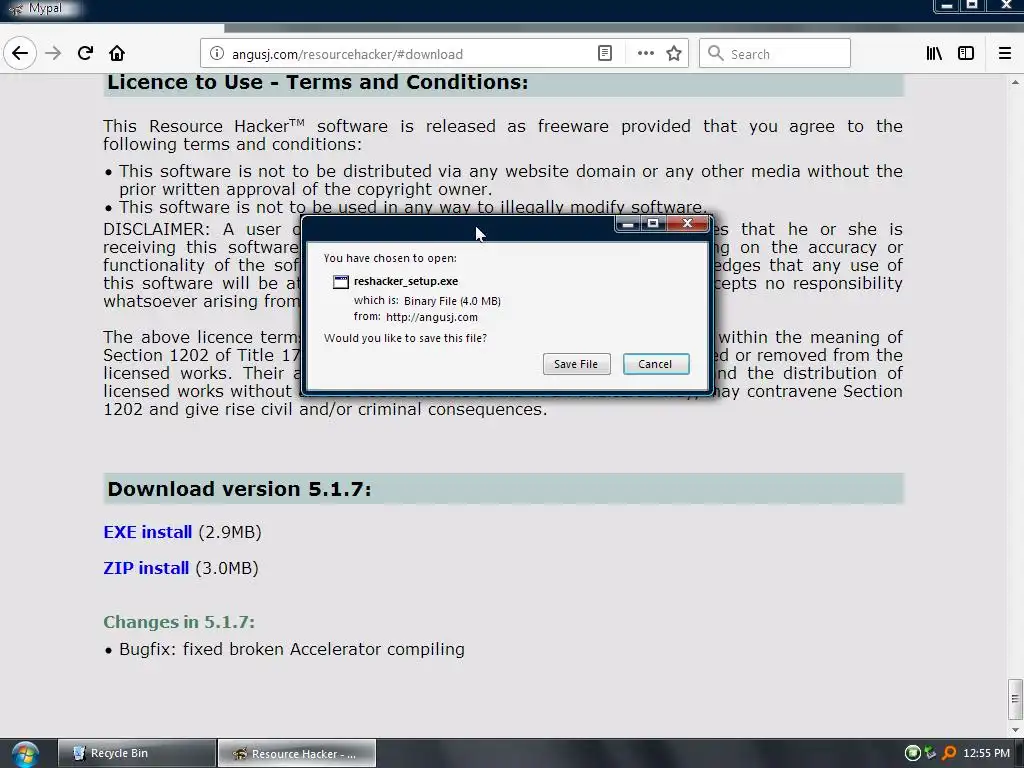1024x768 pixels.
Task: Click the 'reshacker_setup.exe' filename text
Action: pos(406,281)
